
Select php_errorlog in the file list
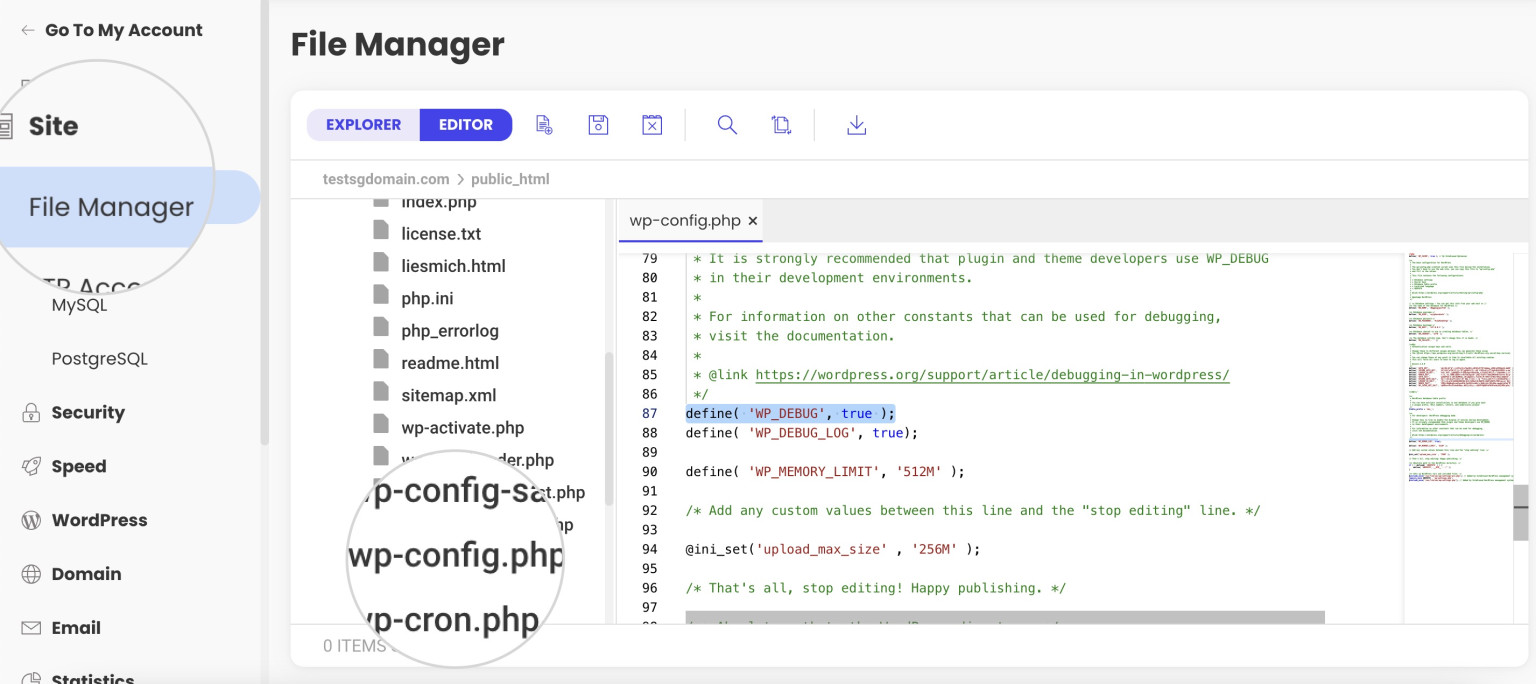[x=450, y=330]
